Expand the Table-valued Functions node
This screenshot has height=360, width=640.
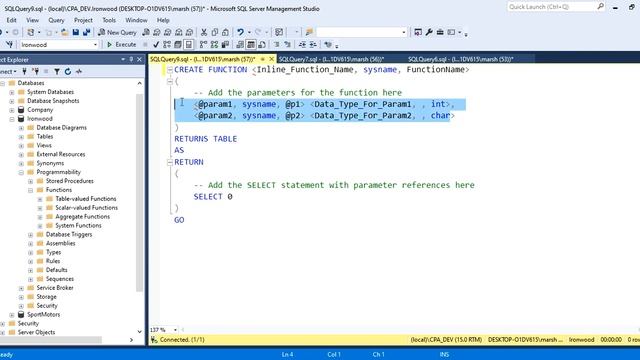40,200
